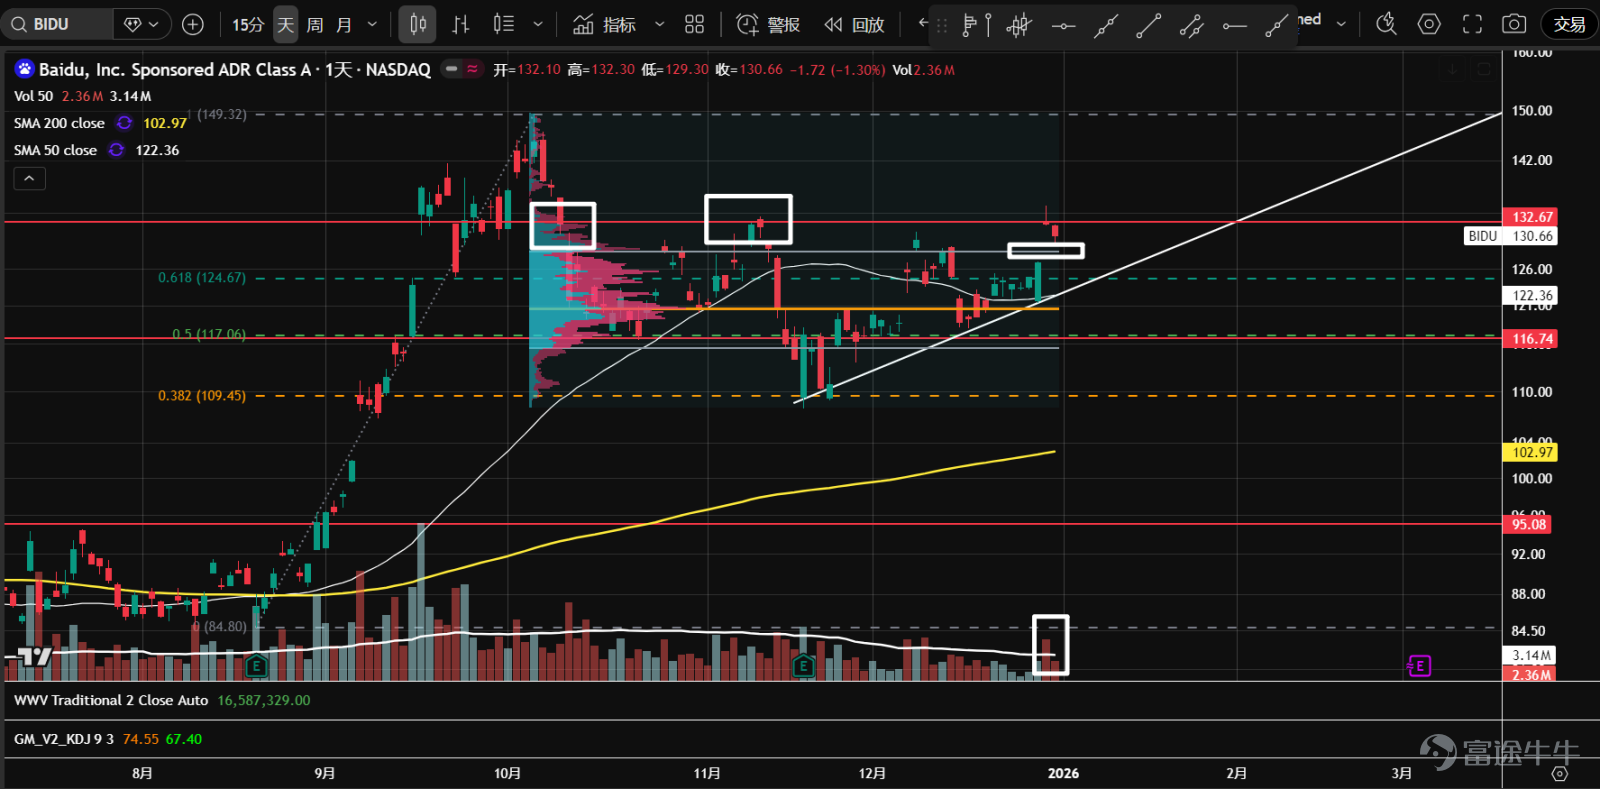Toggle the pink delayed data ≈ indicator
The width and height of the screenshot is (1600, 789).
click(472, 69)
